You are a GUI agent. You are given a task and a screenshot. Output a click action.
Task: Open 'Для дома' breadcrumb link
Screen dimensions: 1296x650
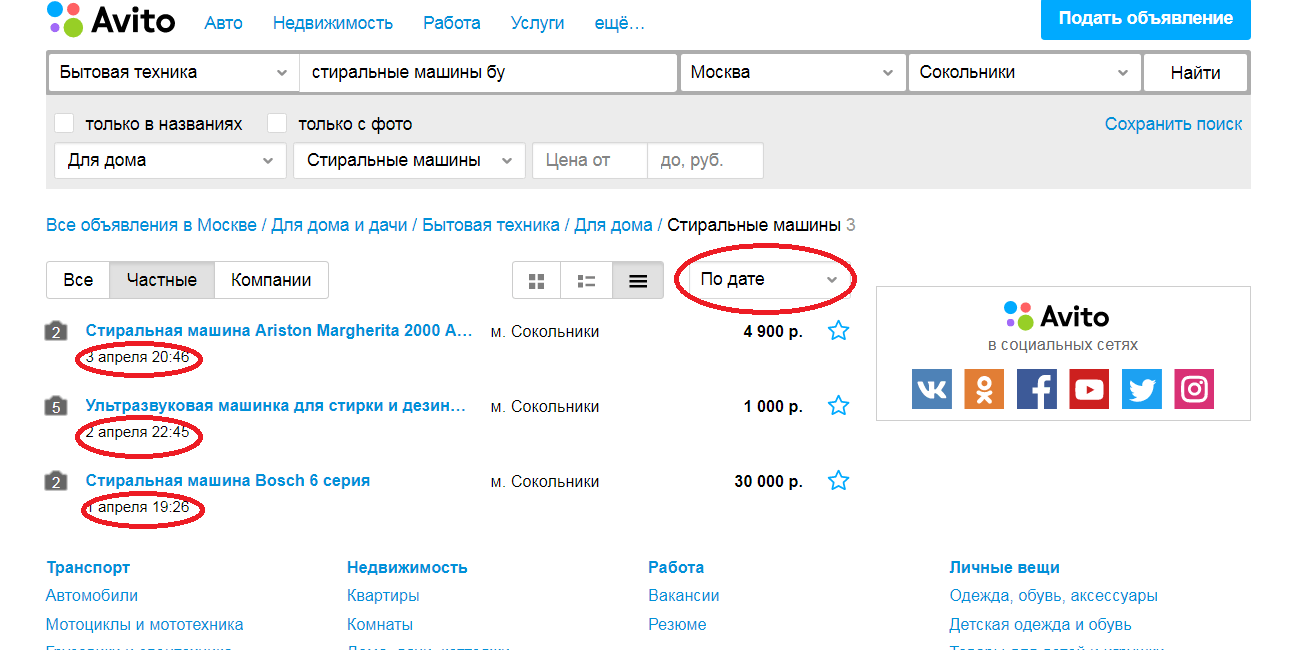pyautogui.click(x=613, y=225)
